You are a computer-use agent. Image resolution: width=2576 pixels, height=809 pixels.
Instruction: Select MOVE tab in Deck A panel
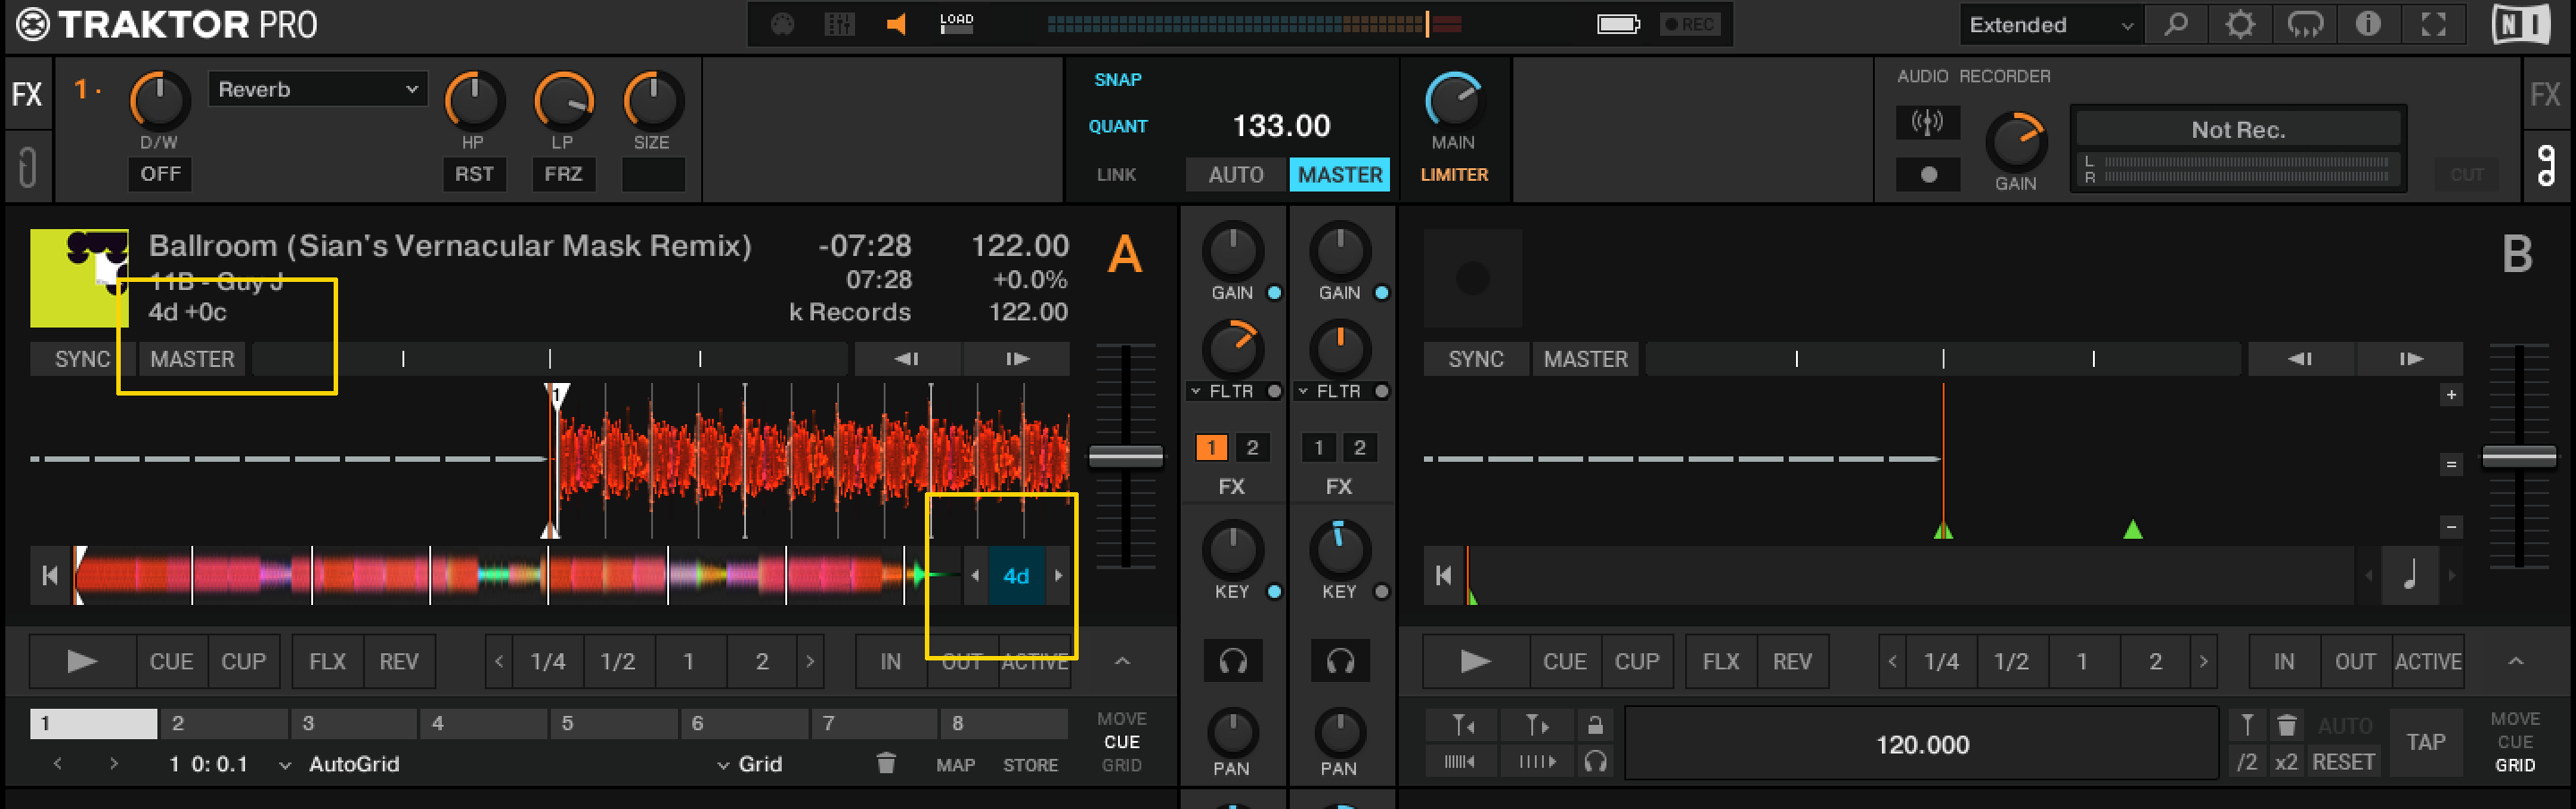pyautogui.click(x=1122, y=719)
